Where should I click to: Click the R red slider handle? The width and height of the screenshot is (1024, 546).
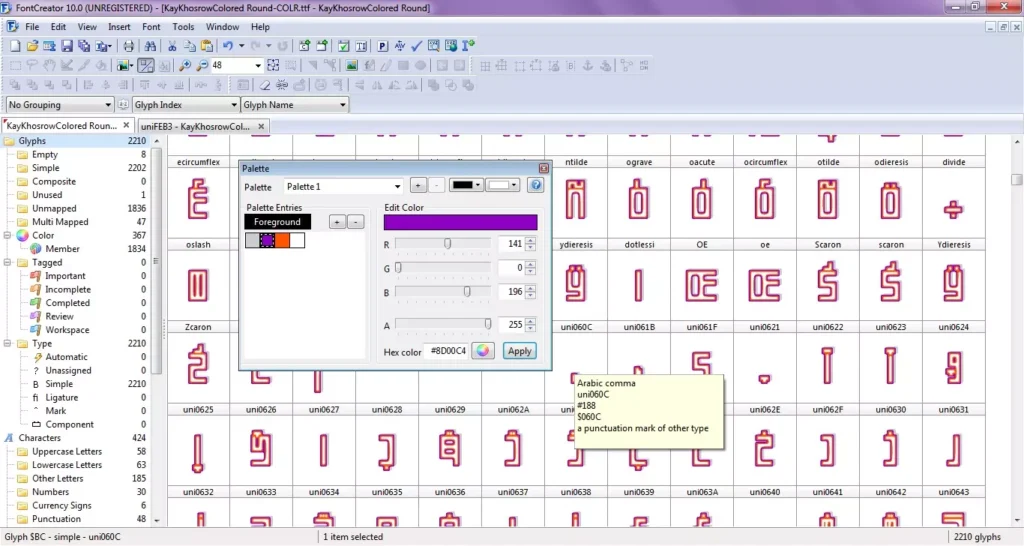pyautogui.click(x=447, y=244)
